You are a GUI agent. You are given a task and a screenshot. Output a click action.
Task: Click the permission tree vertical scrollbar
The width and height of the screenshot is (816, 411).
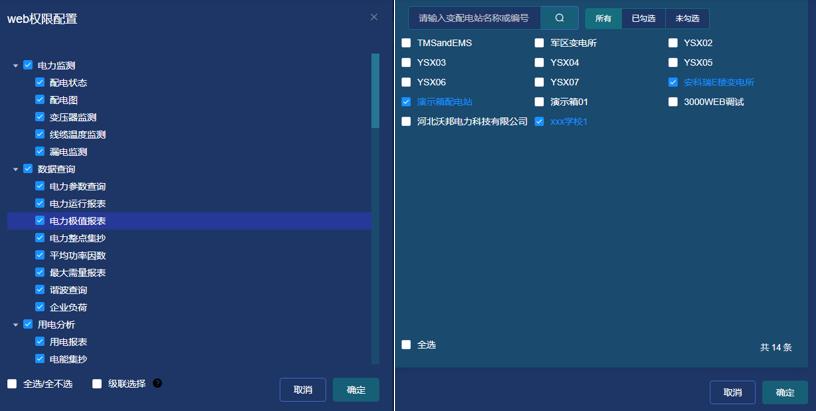pyautogui.click(x=375, y=90)
